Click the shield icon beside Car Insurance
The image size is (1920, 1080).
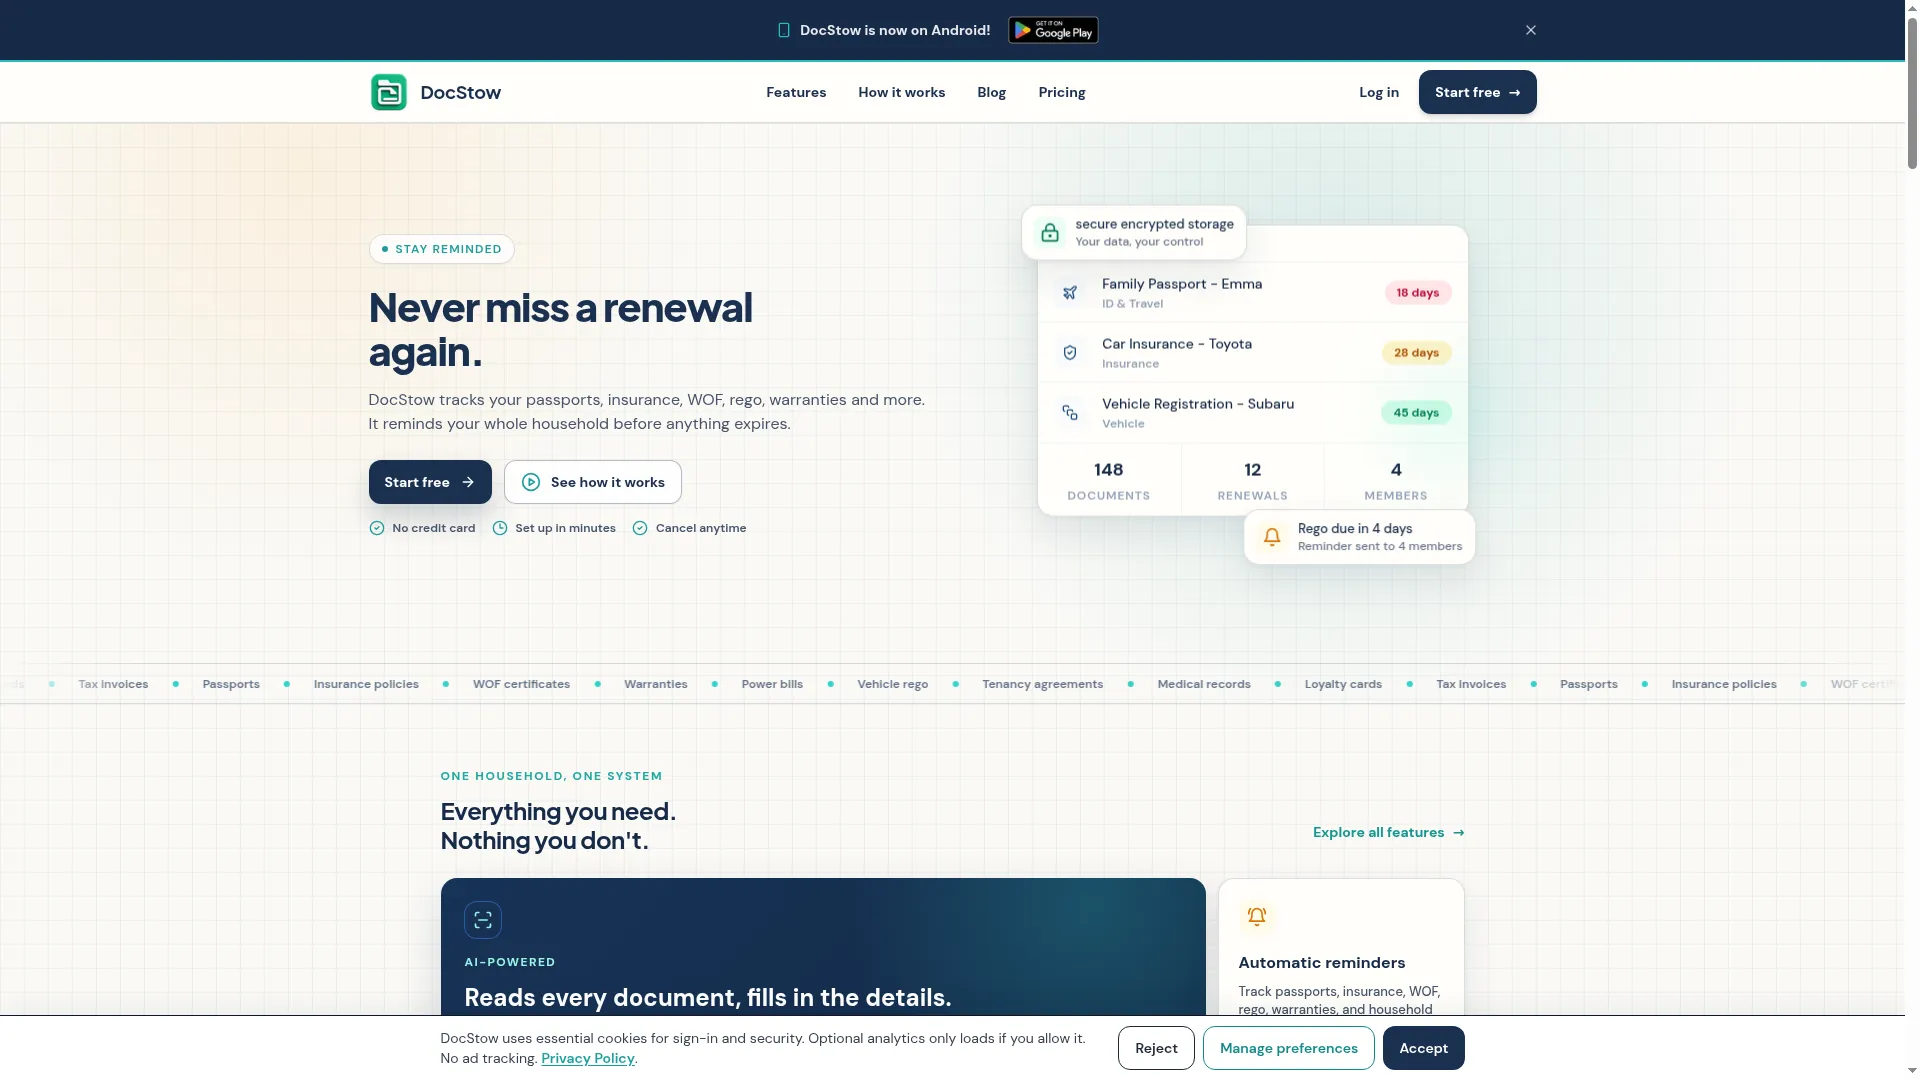tap(1070, 352)
